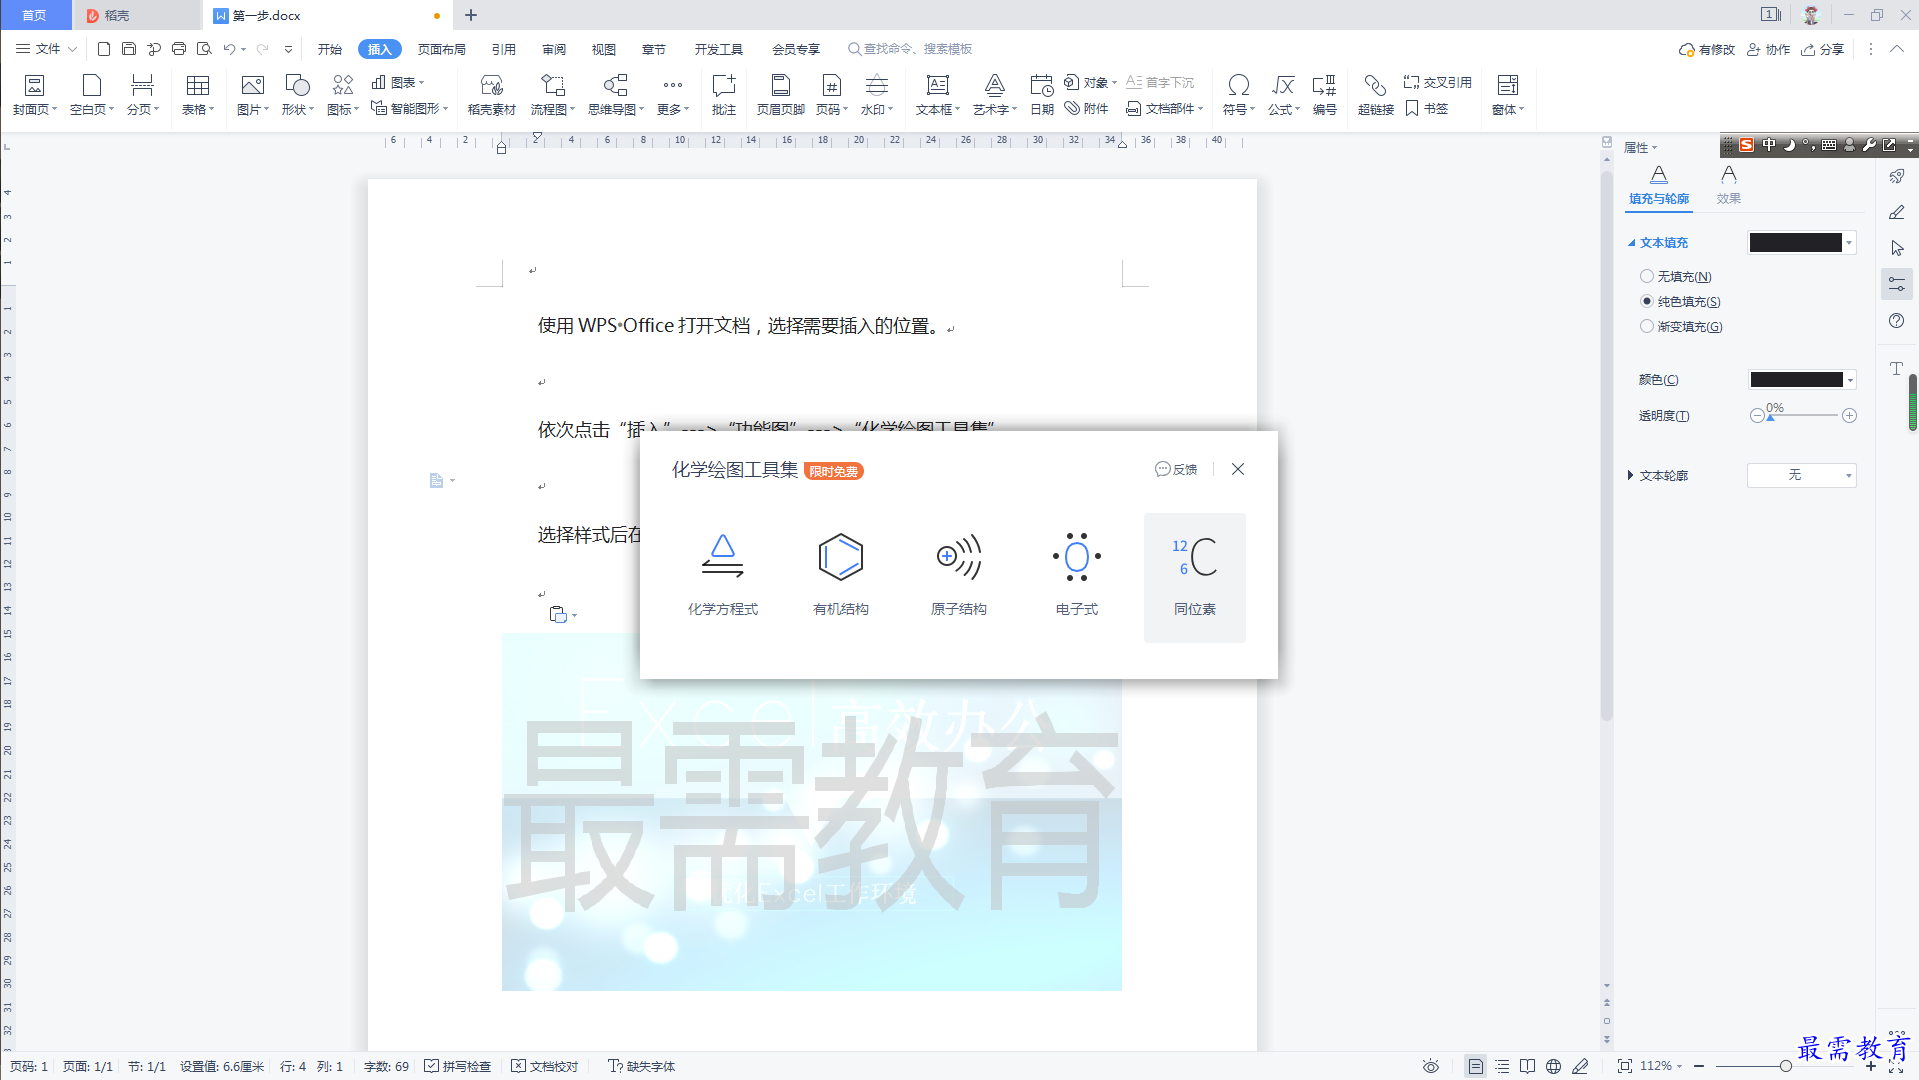Increase transparency with the plus button
The width and height of the screenshot is (1919, 1080).
pos(1849,415)
